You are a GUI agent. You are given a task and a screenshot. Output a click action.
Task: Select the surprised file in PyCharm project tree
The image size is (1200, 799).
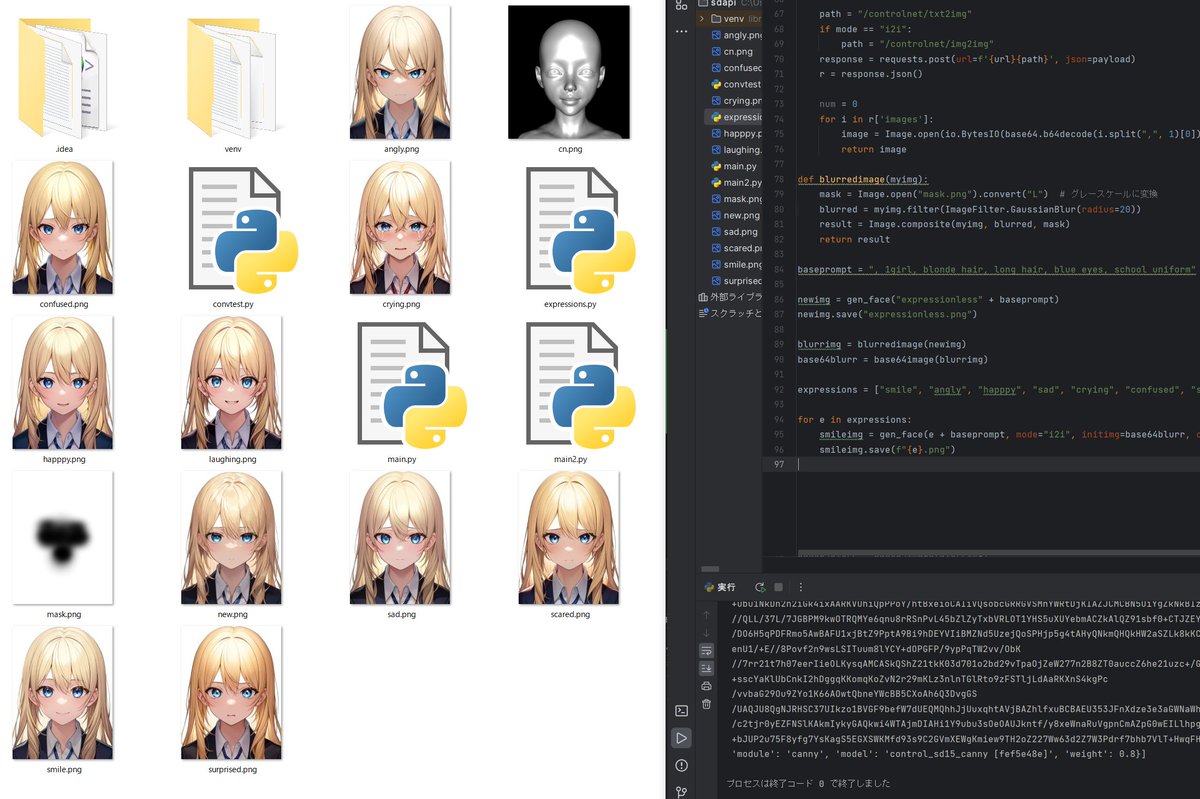coord(736,281)
